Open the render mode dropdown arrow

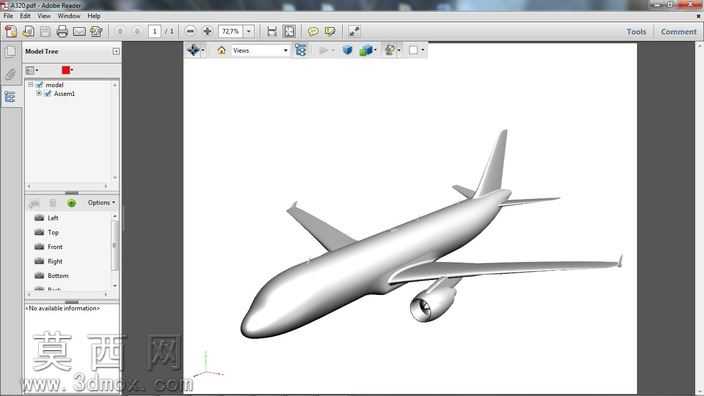(x=375, y=51)
